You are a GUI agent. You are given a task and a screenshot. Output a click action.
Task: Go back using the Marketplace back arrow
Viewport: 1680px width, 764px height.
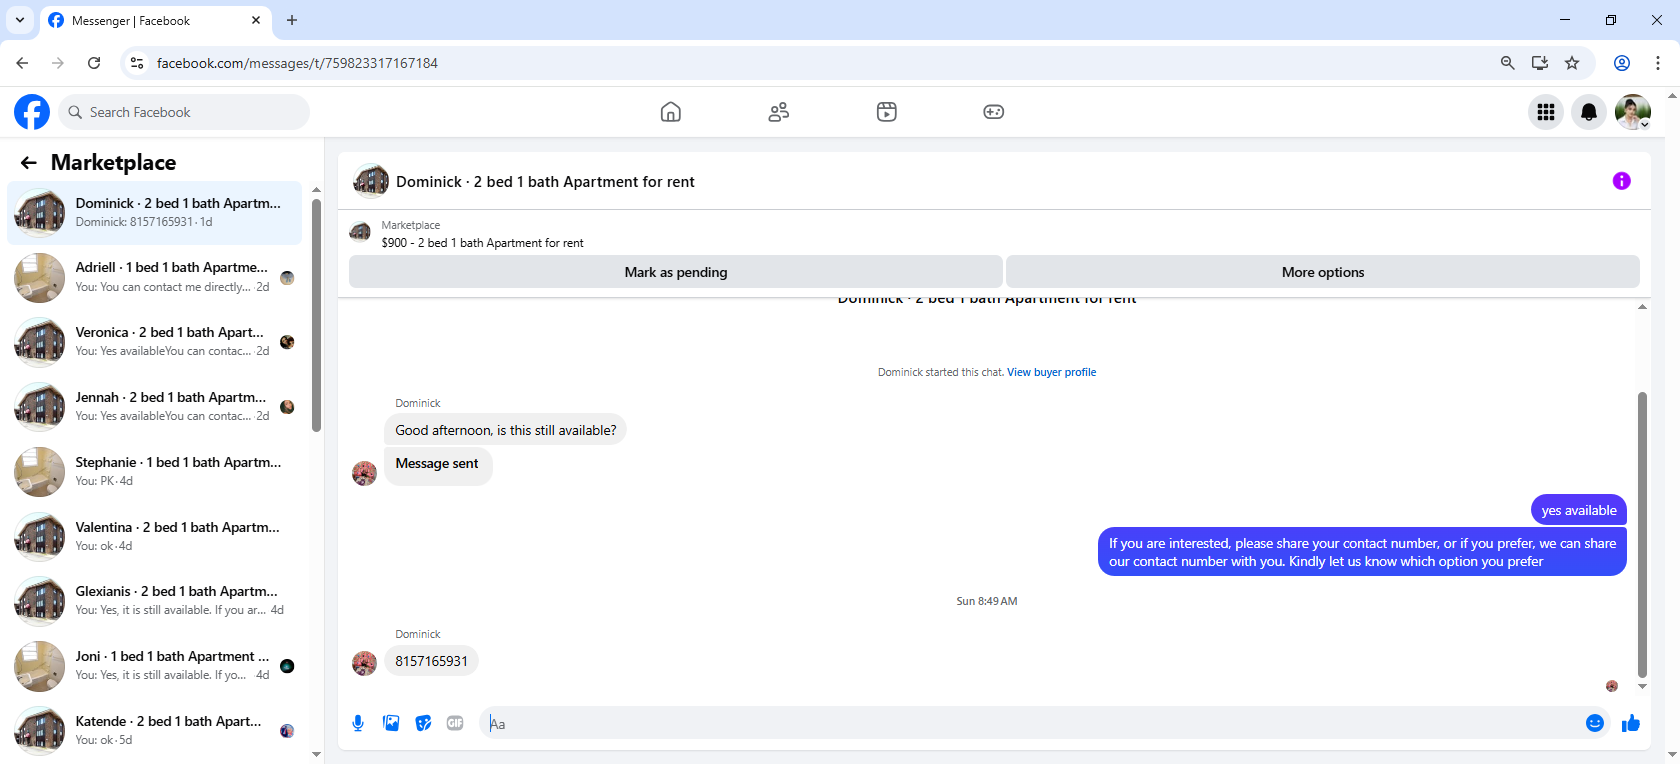pyautogui.click(x=29, y=162)
